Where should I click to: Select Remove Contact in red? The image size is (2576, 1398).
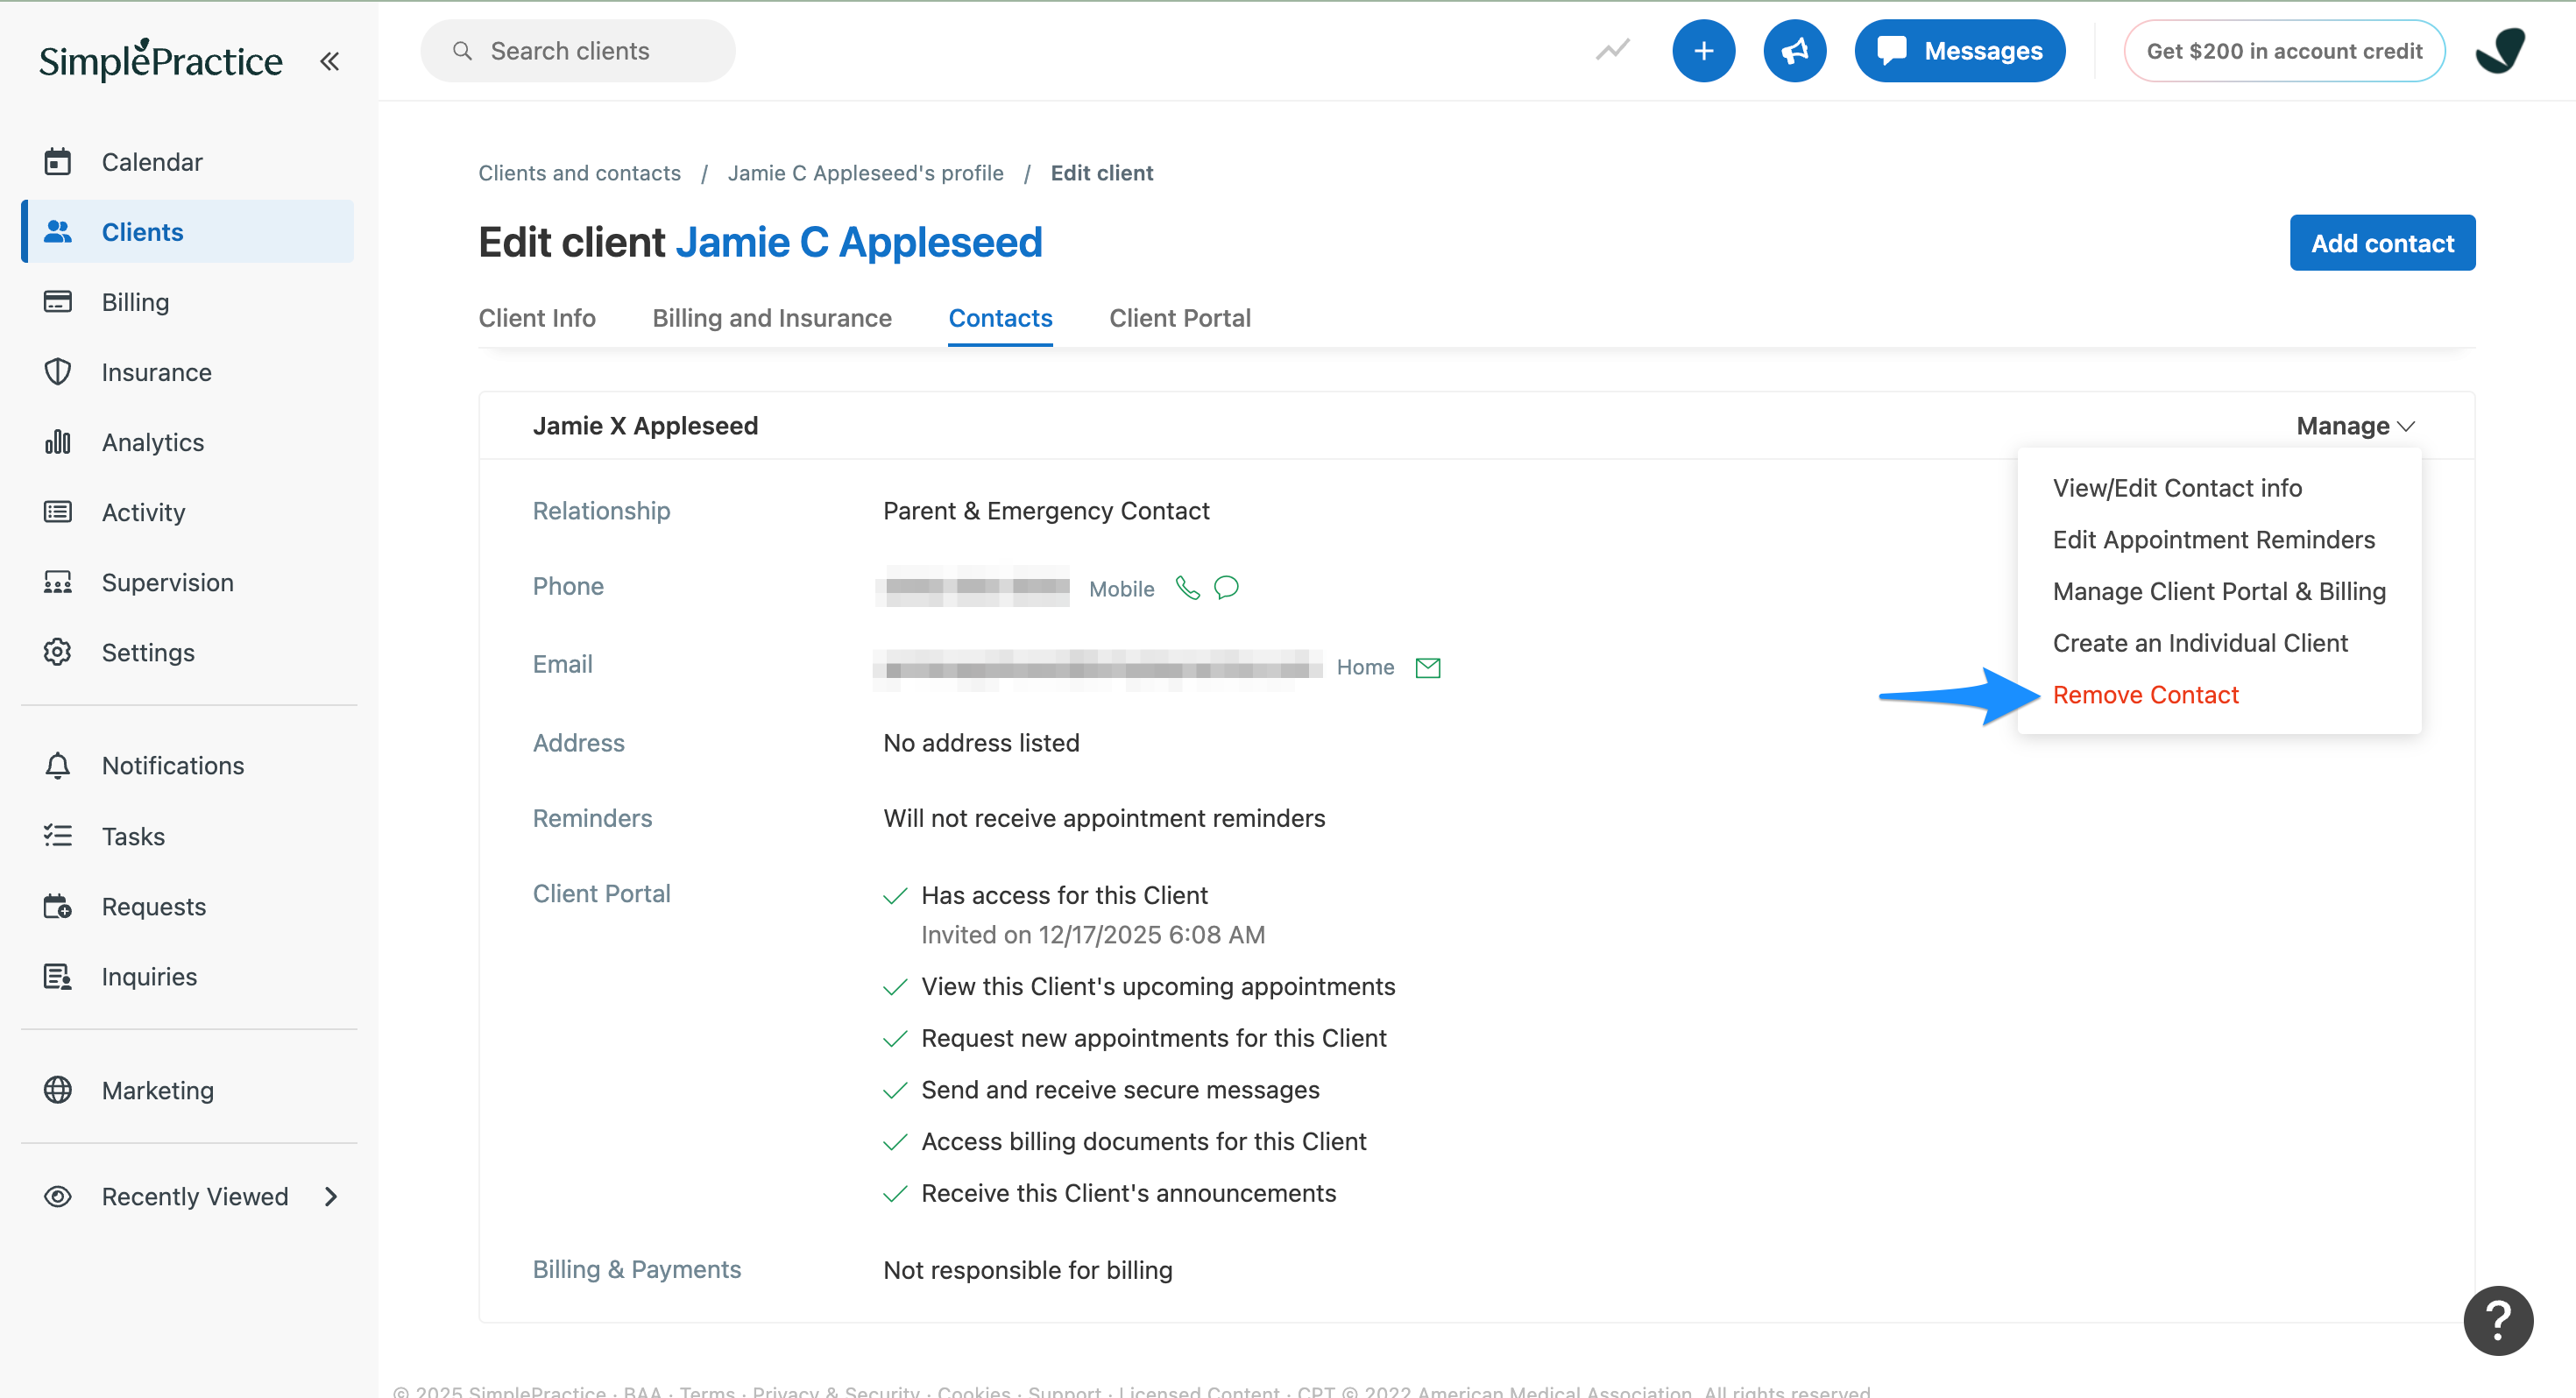click(x=2145, y=695)
